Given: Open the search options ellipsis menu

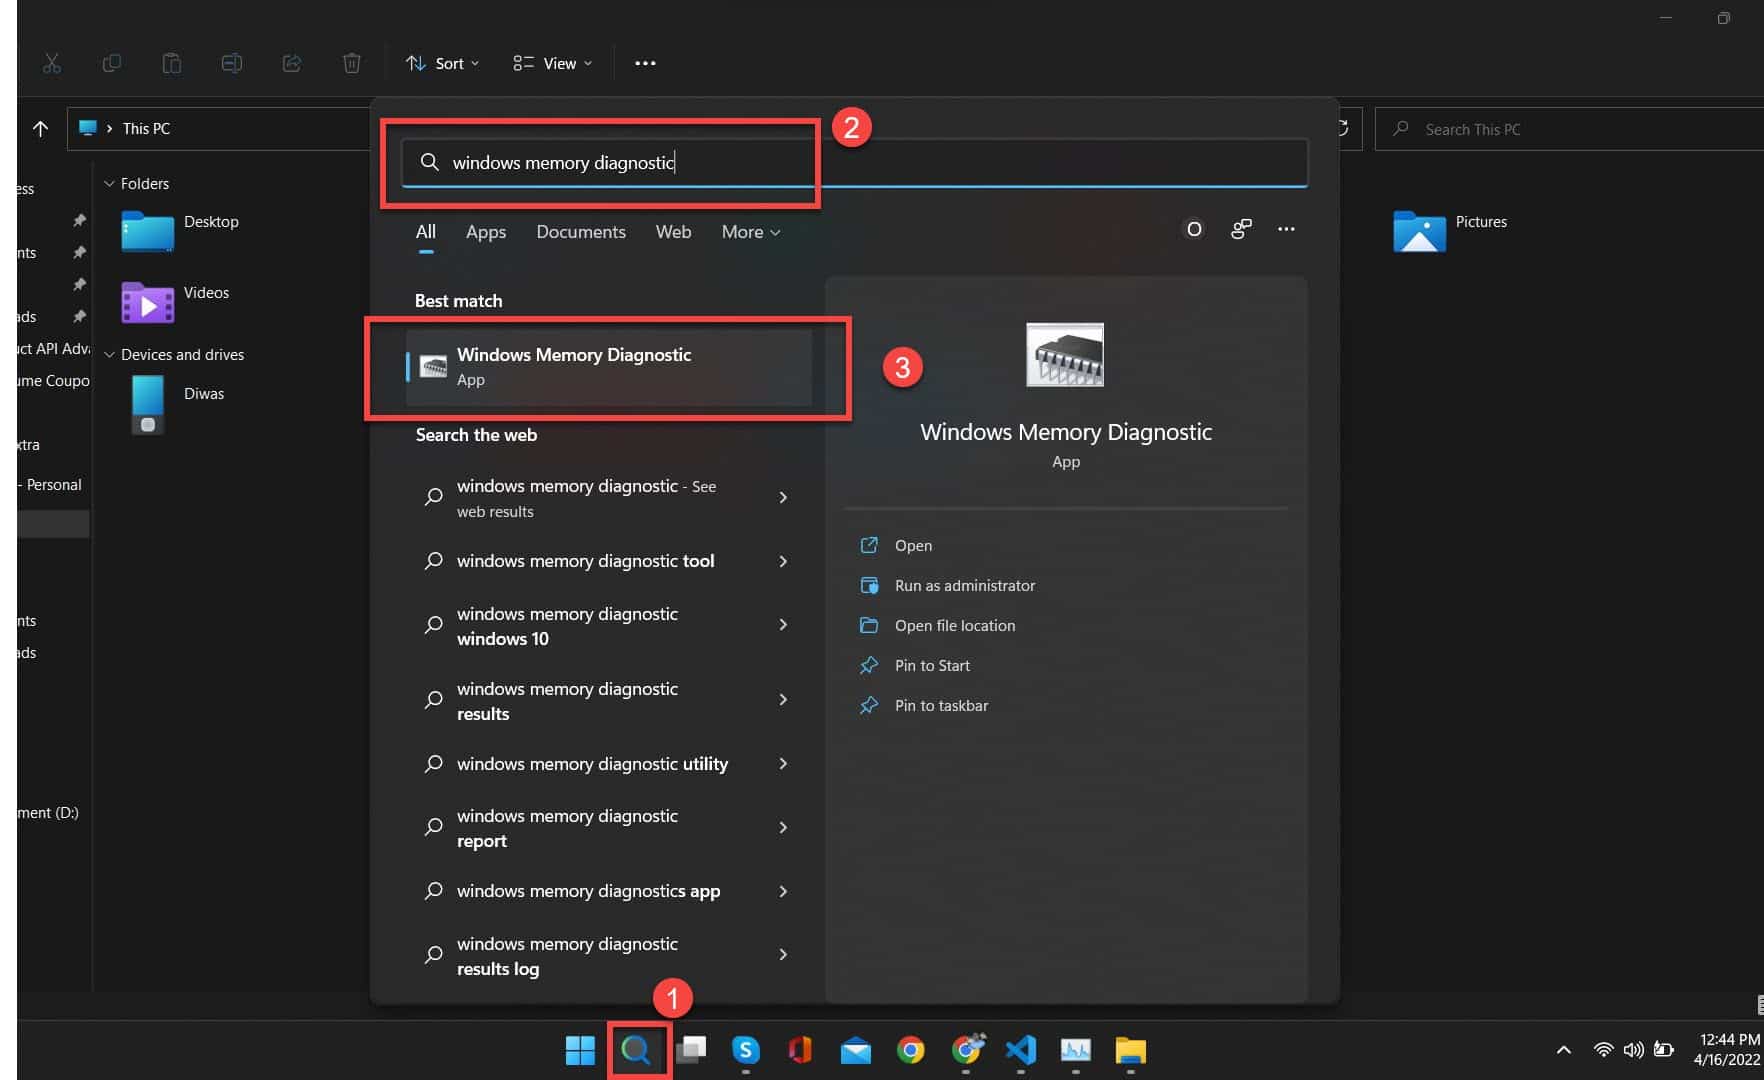Looking at the screenshot, I should click(x=1286, y=229).
